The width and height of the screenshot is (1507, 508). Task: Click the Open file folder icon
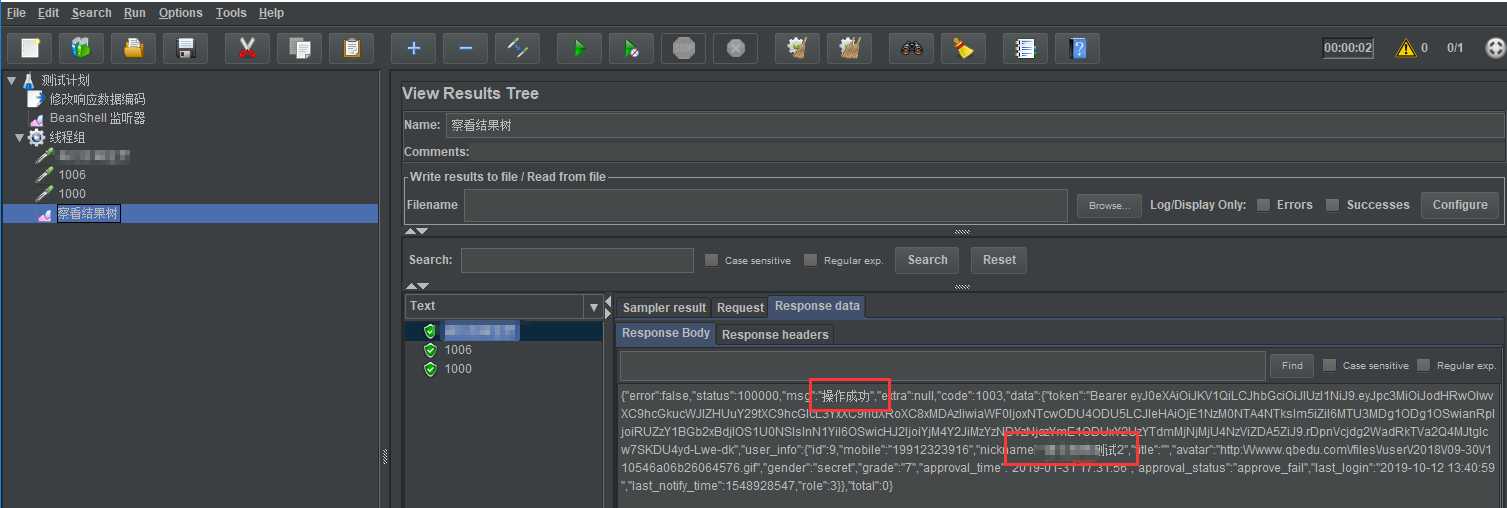click(133, 48)
